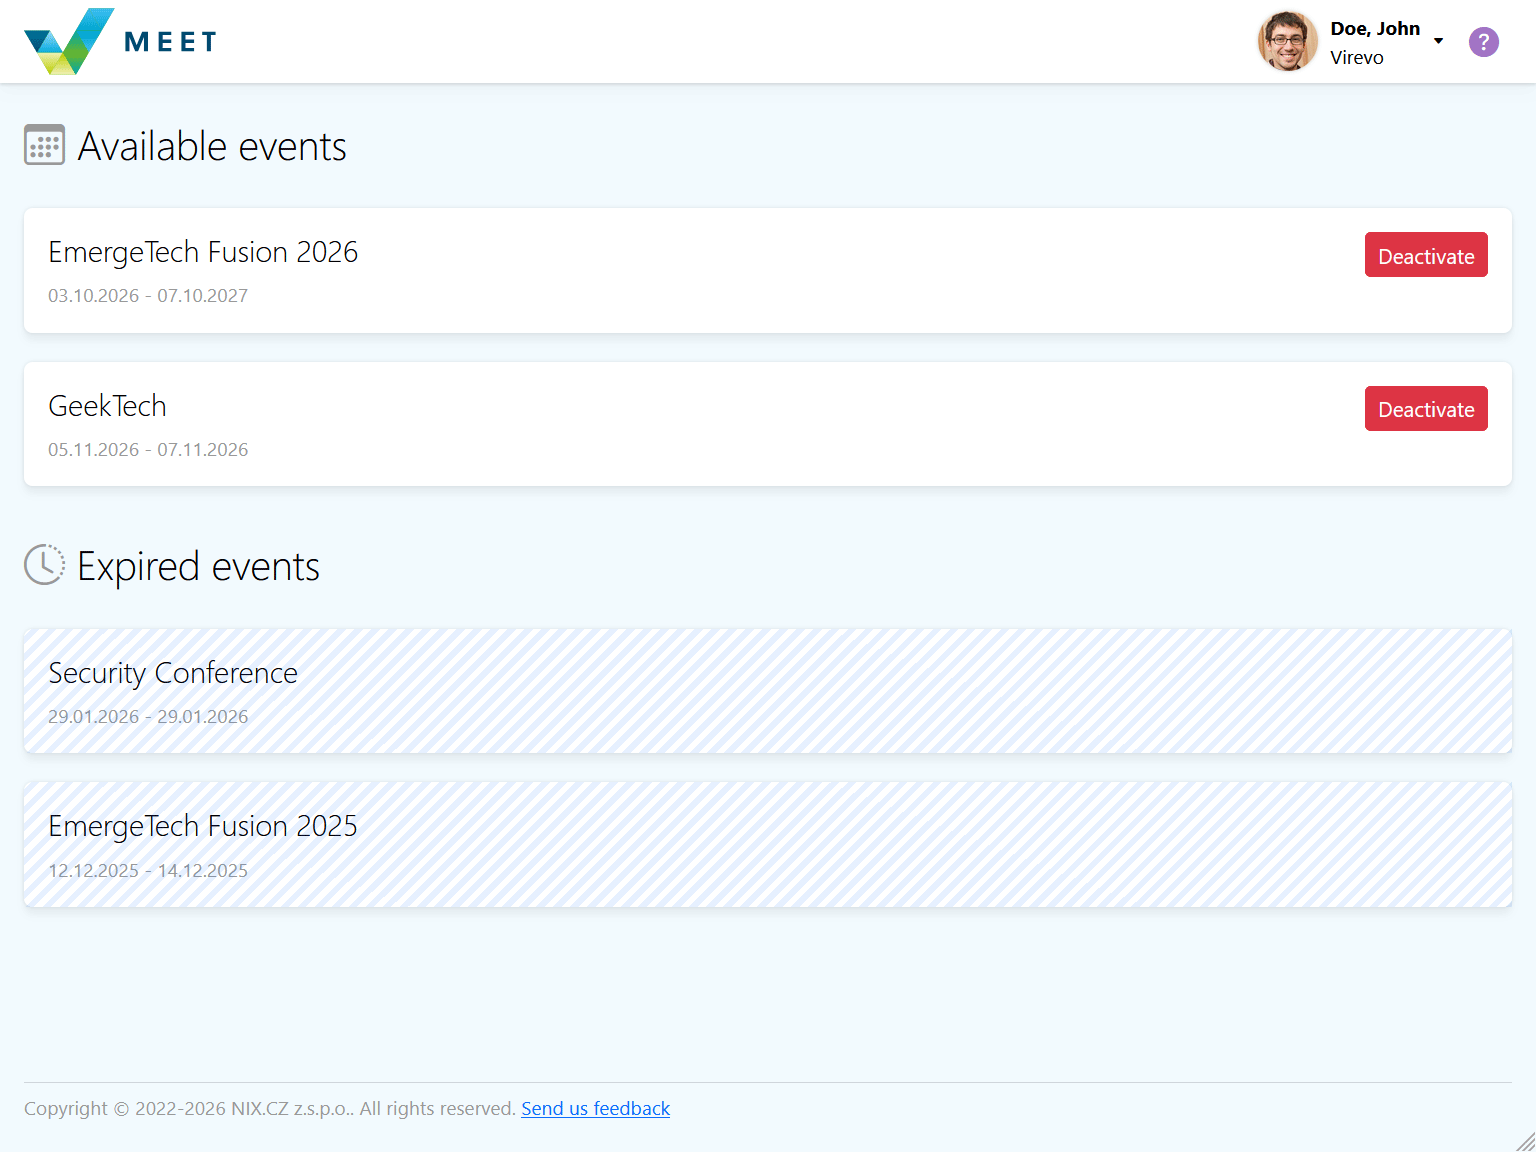Viewport: 1536px width, 1152px height.
Task: Open the GeekTech event title
Action: click(107, 406)
